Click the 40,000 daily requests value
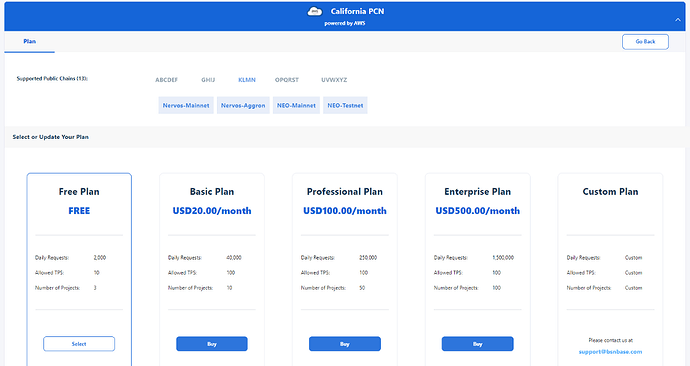The height and width of the screenshot is (366, 690). tap(234, 258)
